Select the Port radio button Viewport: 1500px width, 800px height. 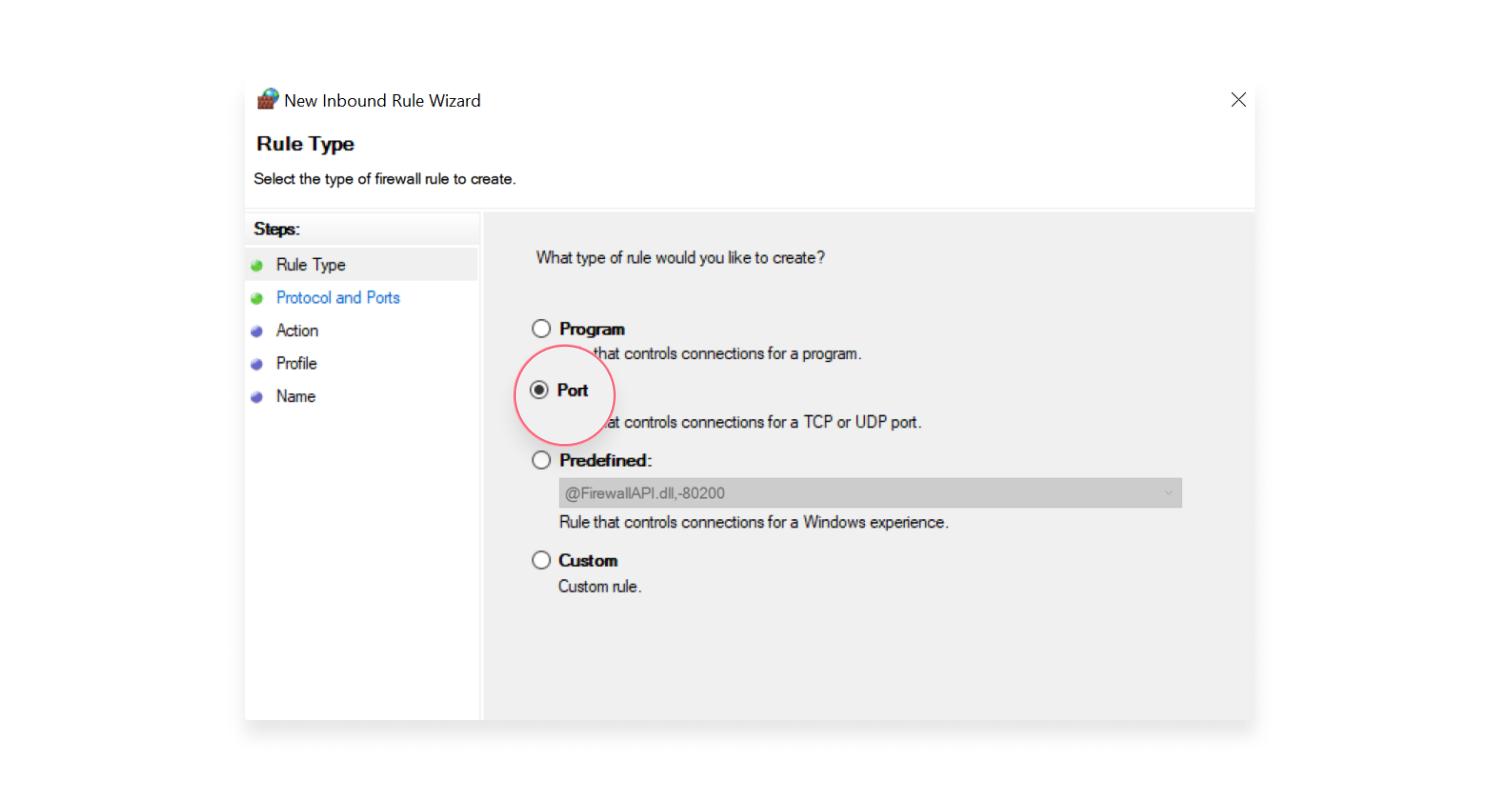(x=539, y=390)
